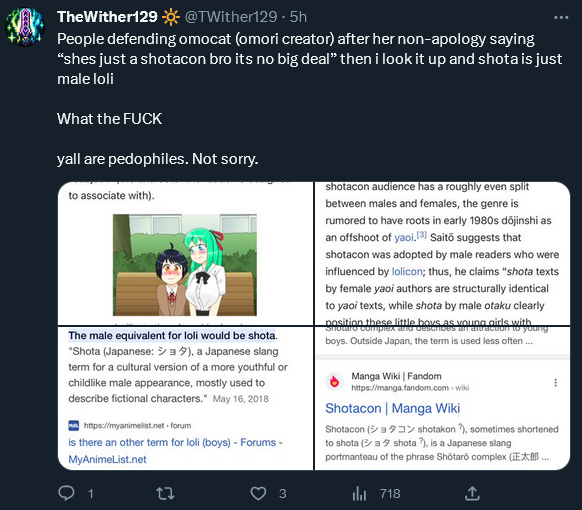The image size is (582, 510).
Task: Click the vertical dots beside Manga Wiki result
Action: 555,383
